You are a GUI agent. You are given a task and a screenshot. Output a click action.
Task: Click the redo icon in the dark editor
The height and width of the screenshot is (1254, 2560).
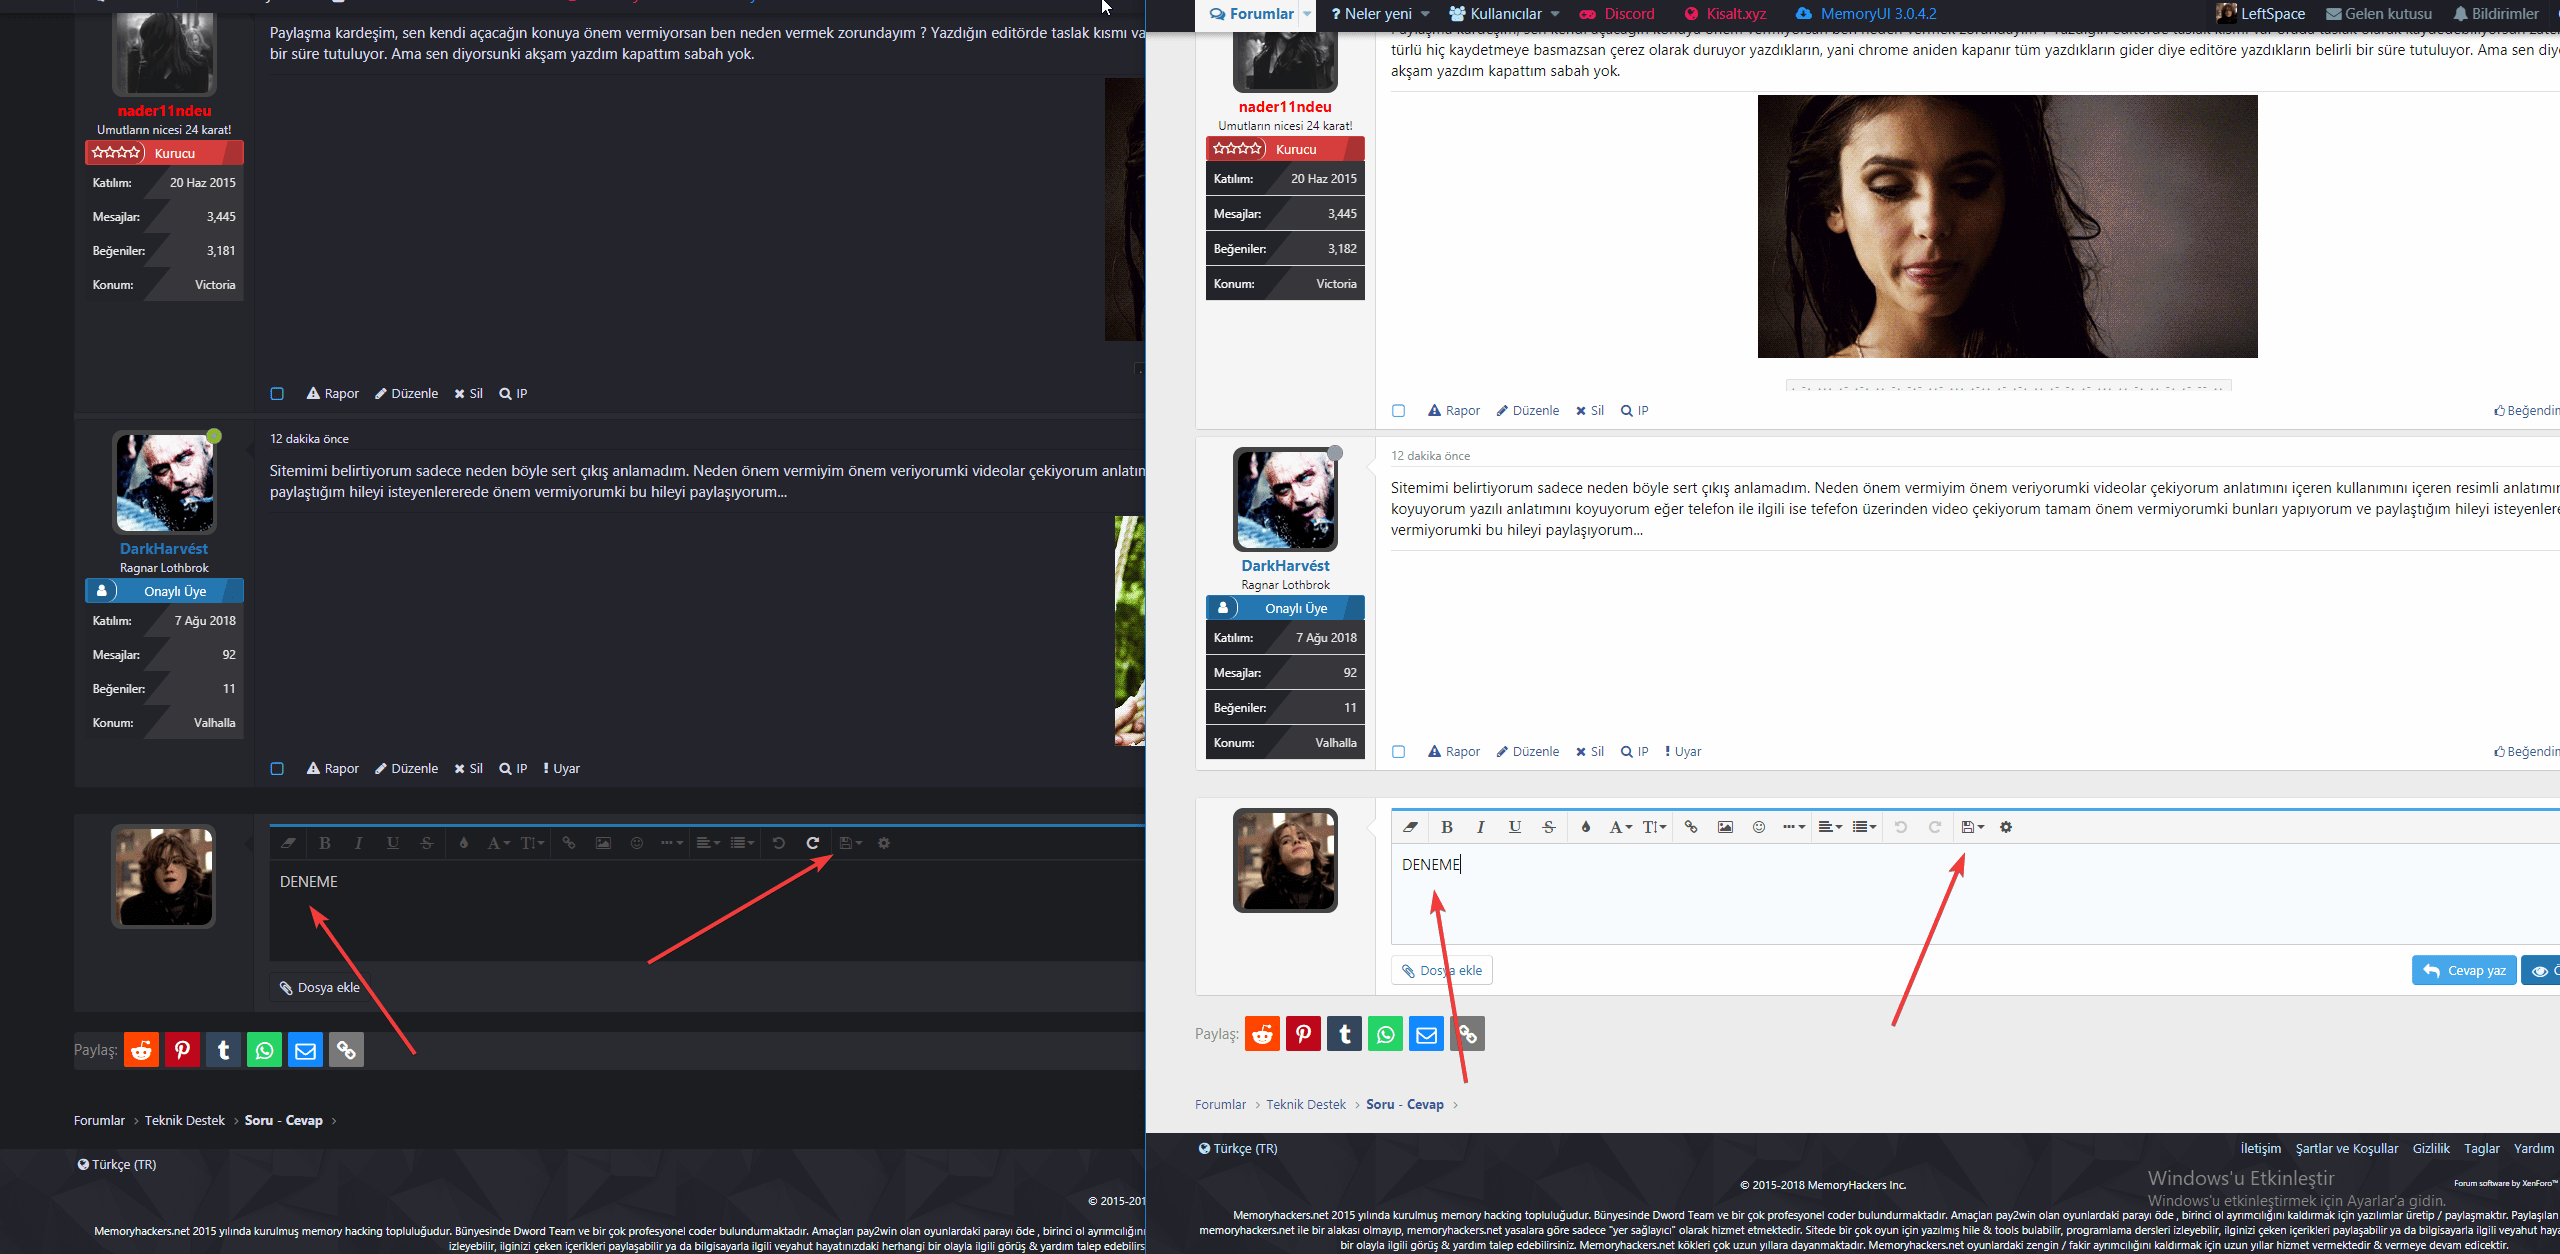(813, 843)
